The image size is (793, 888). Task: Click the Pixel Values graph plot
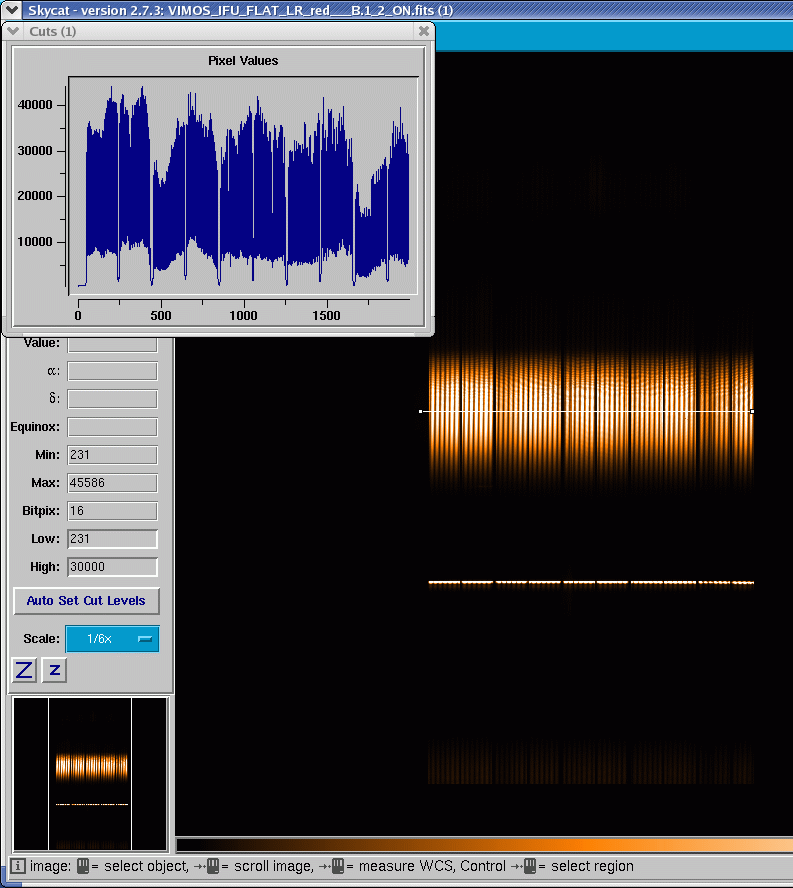point(243,185)
